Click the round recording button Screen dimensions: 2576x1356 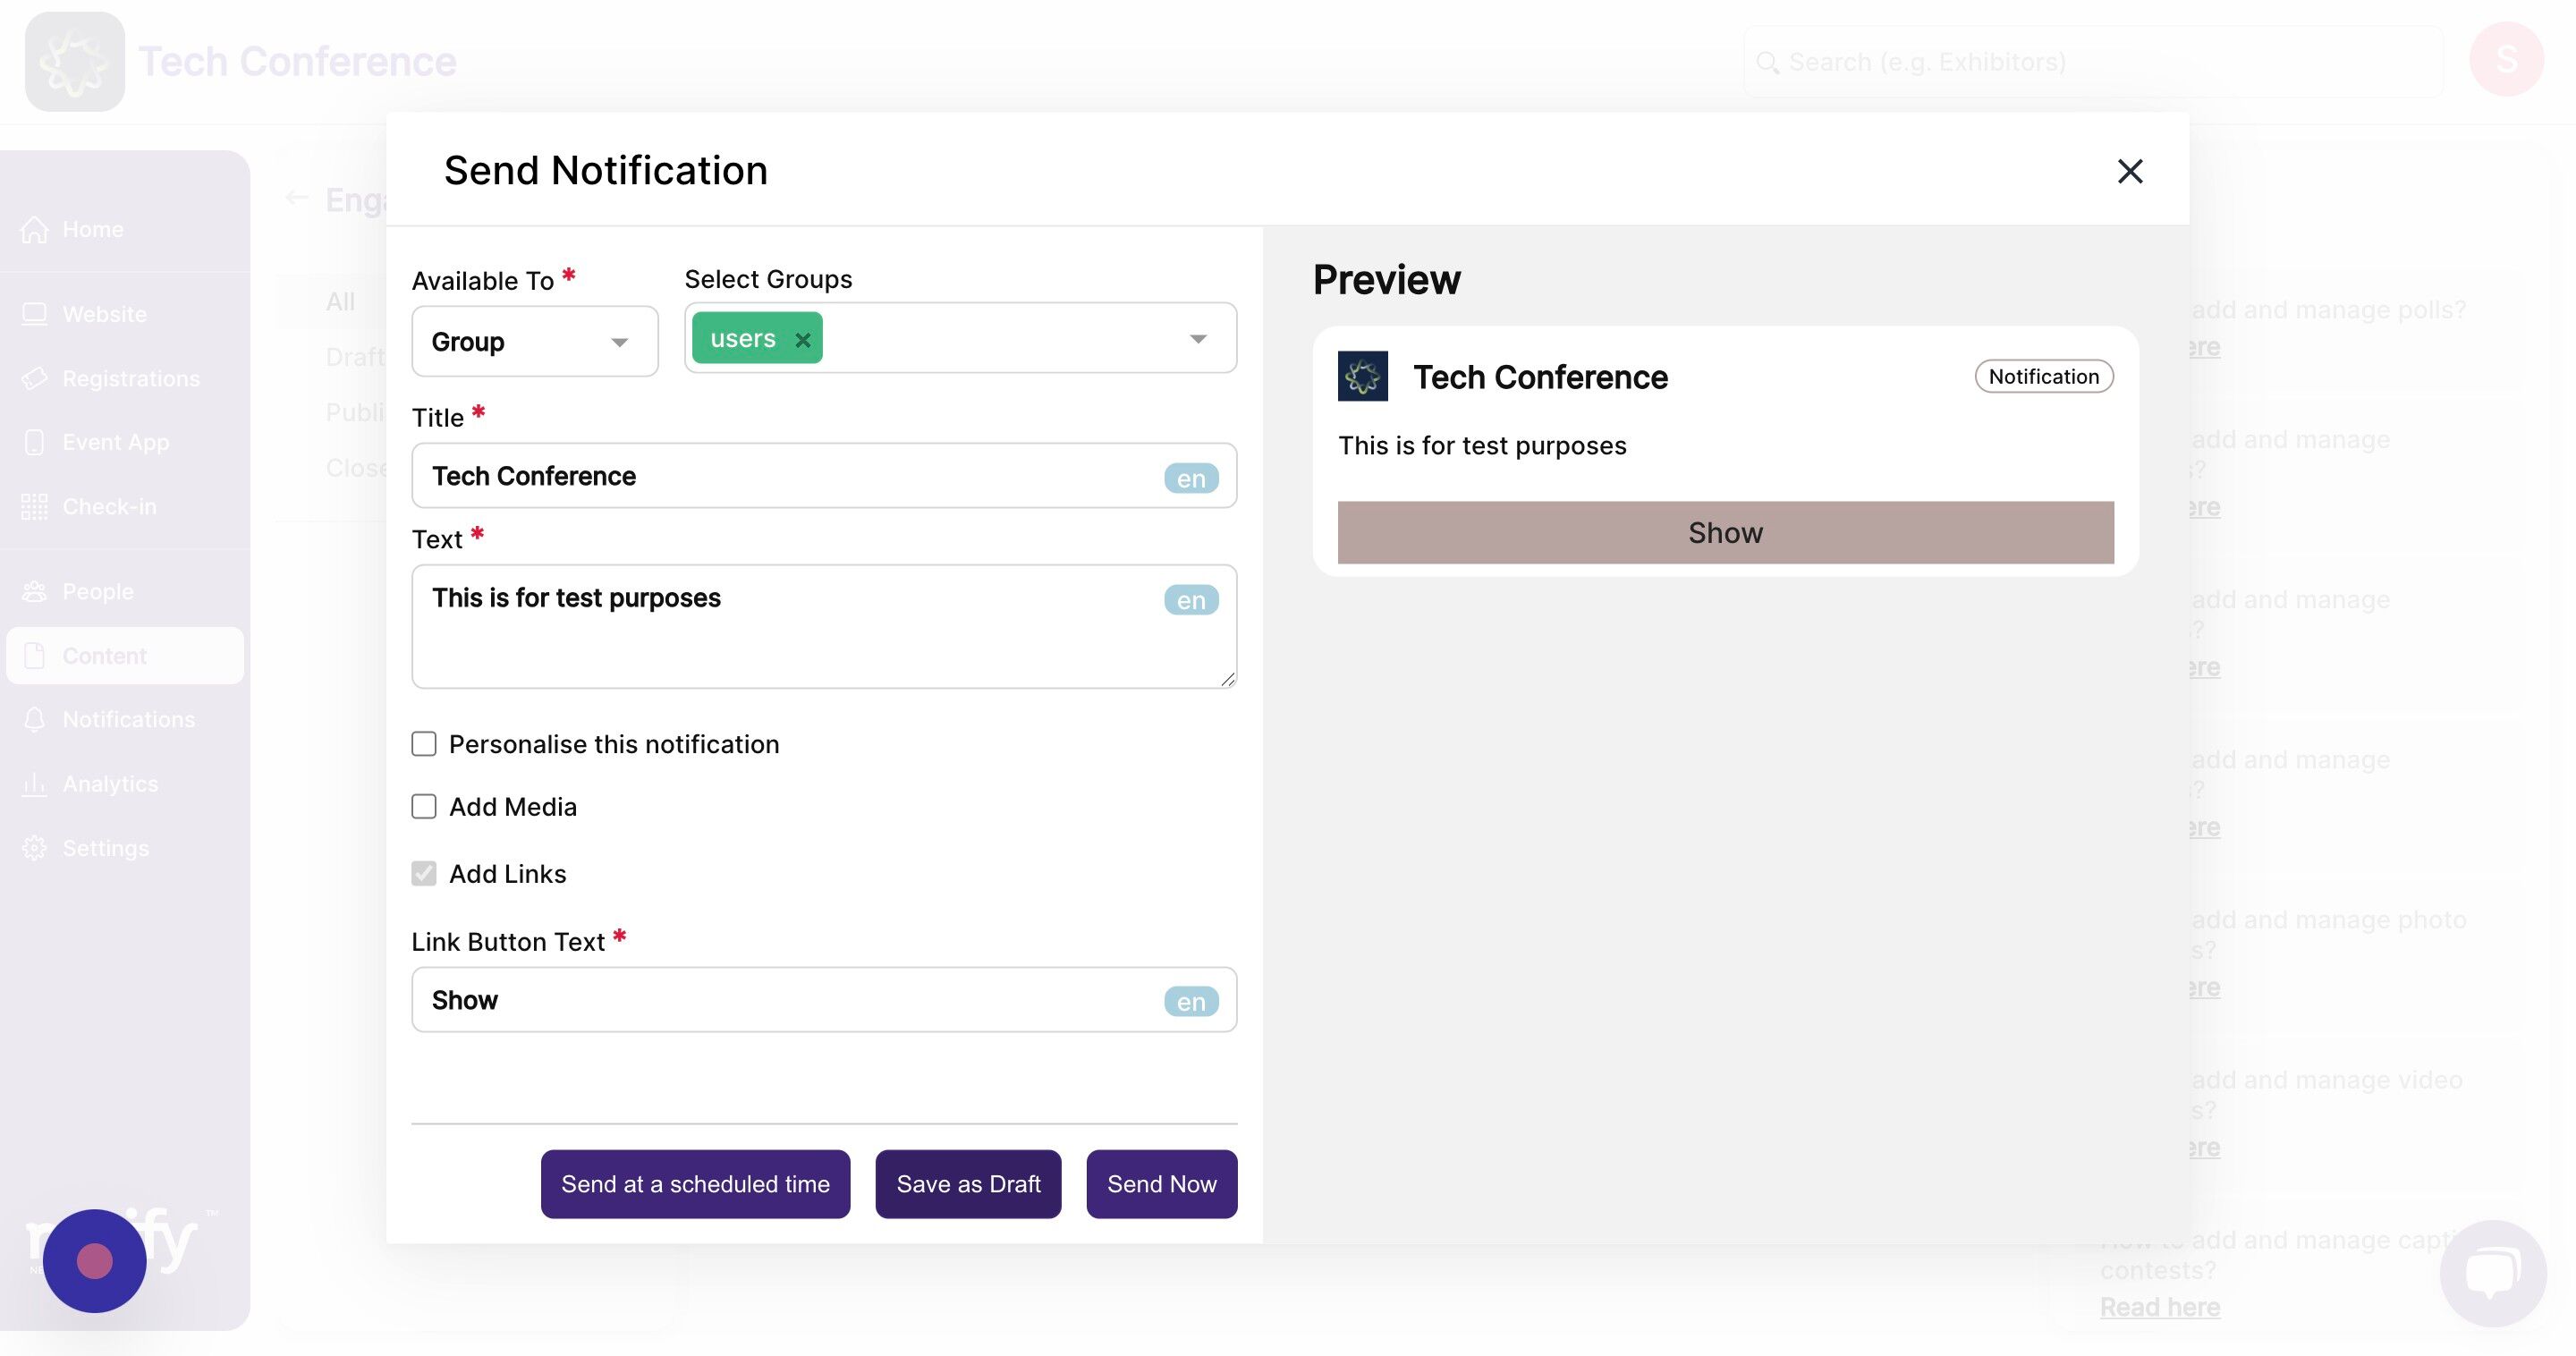point(95,1261)
